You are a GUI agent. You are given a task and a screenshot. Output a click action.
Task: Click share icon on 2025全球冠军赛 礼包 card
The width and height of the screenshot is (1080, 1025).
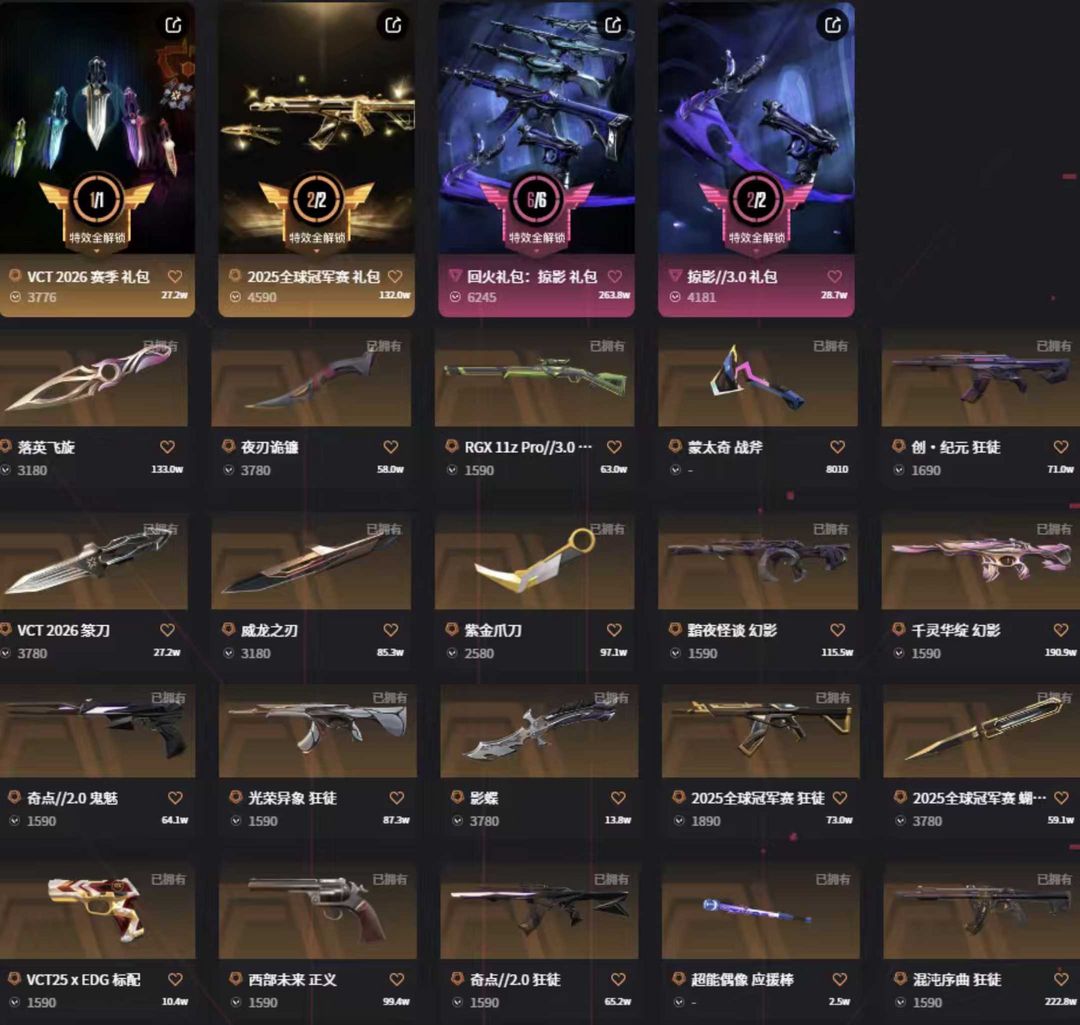[x=393, y=25]
